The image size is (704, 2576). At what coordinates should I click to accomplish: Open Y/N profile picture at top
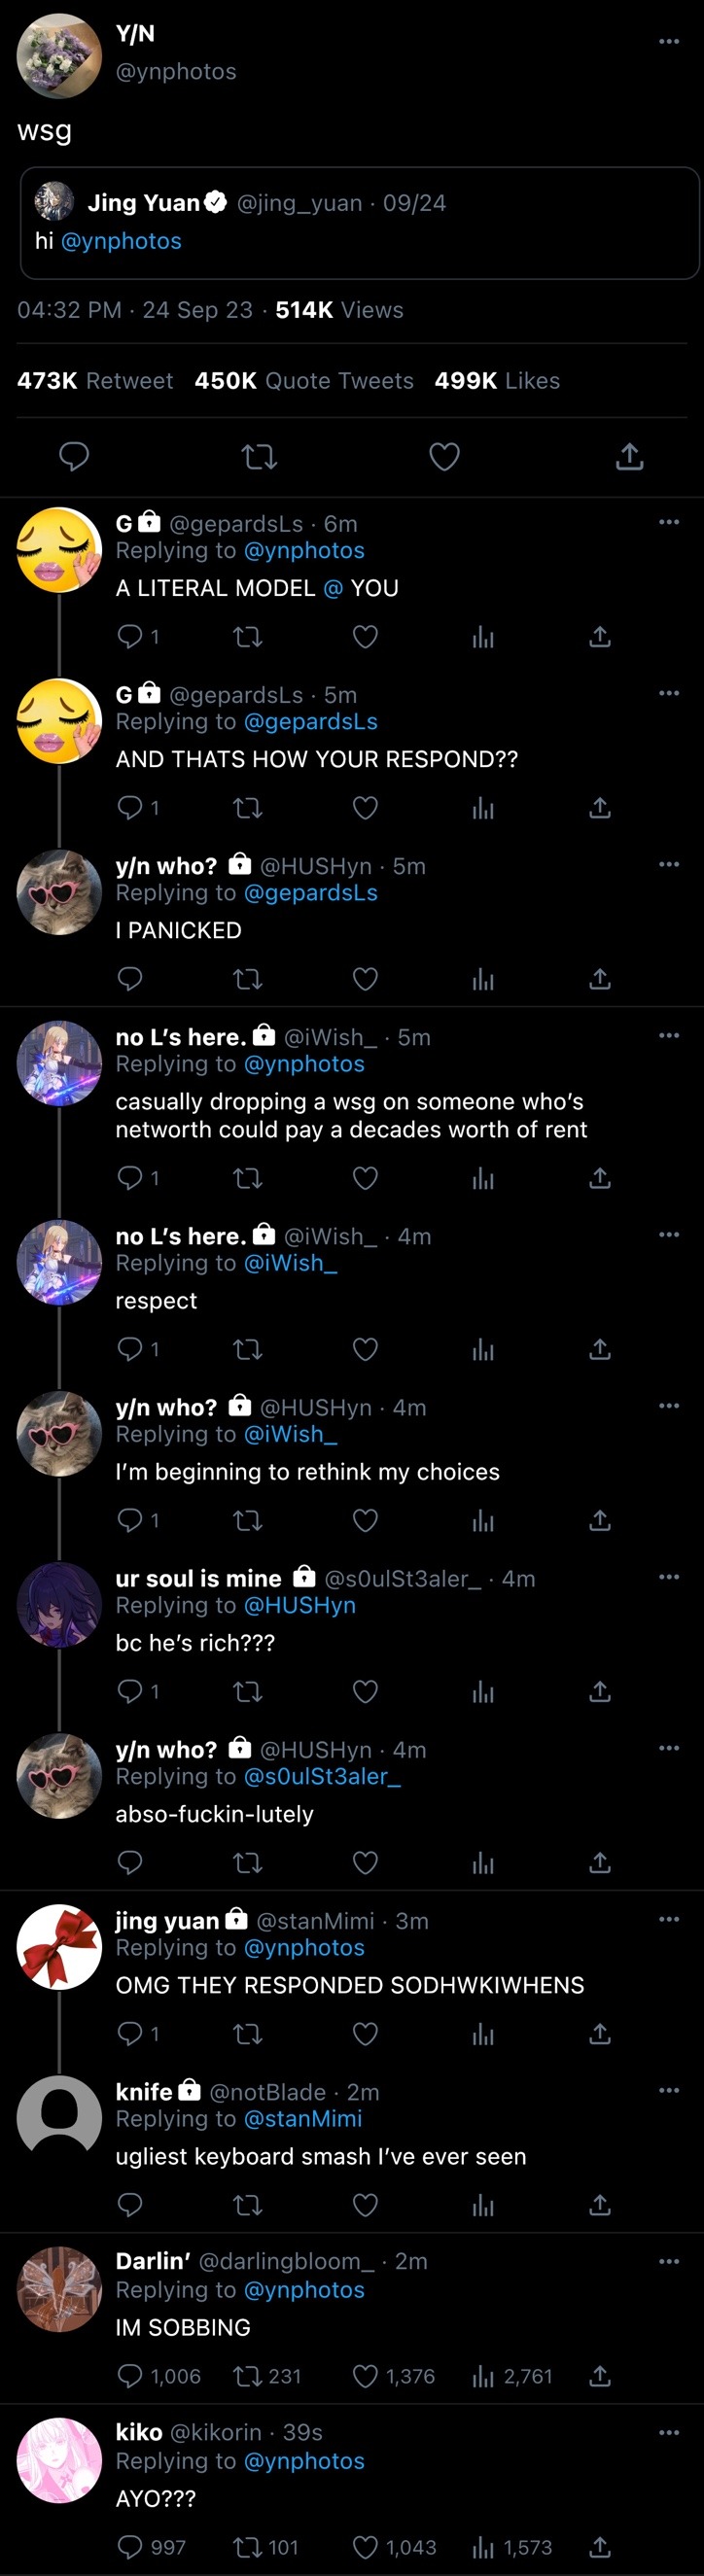coord(59,56)
